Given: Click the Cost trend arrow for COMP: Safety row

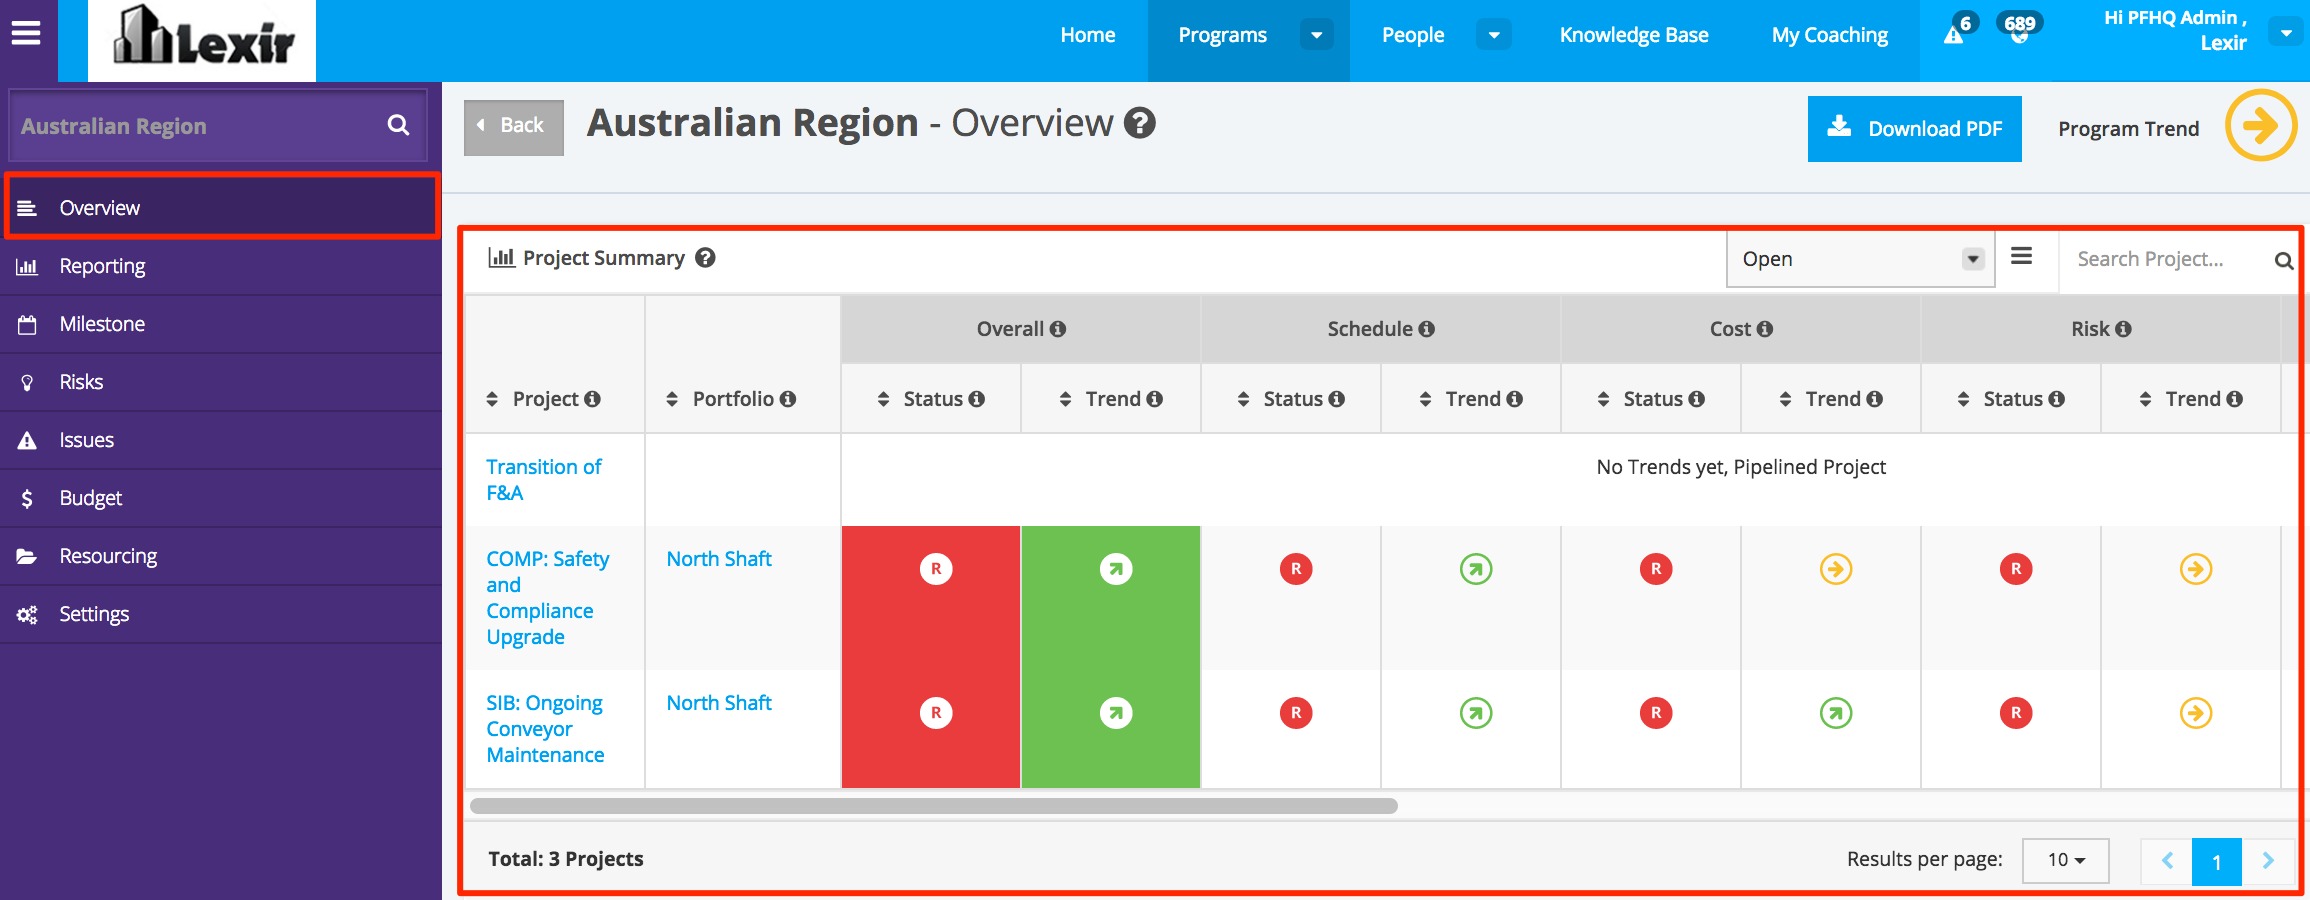Looking at the screenshot, I should (x=1836, y=569).
